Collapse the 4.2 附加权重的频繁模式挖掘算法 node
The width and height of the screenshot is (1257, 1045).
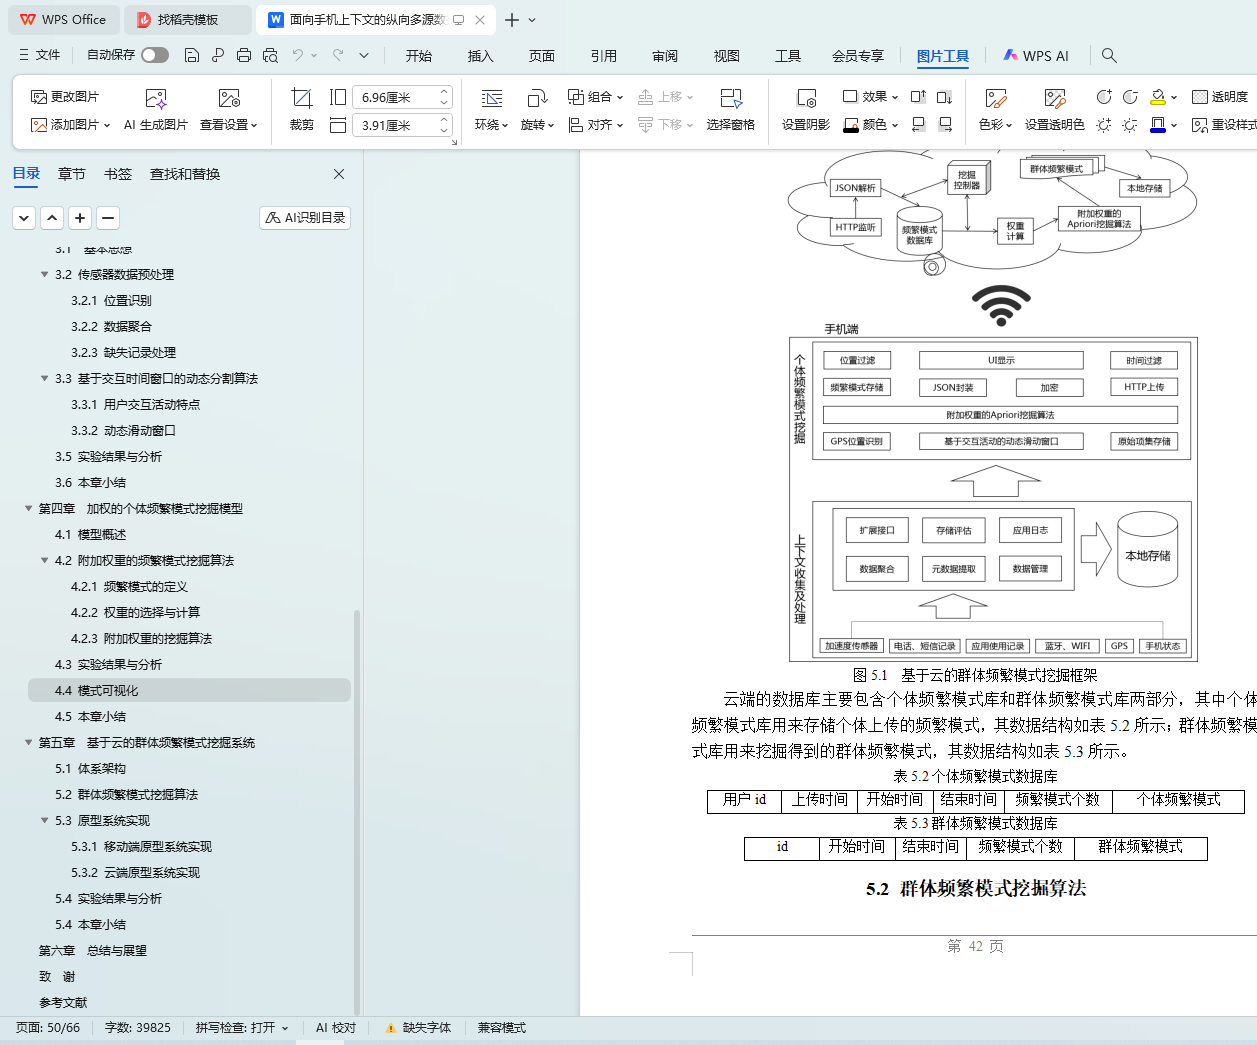[x=45, y=561]
